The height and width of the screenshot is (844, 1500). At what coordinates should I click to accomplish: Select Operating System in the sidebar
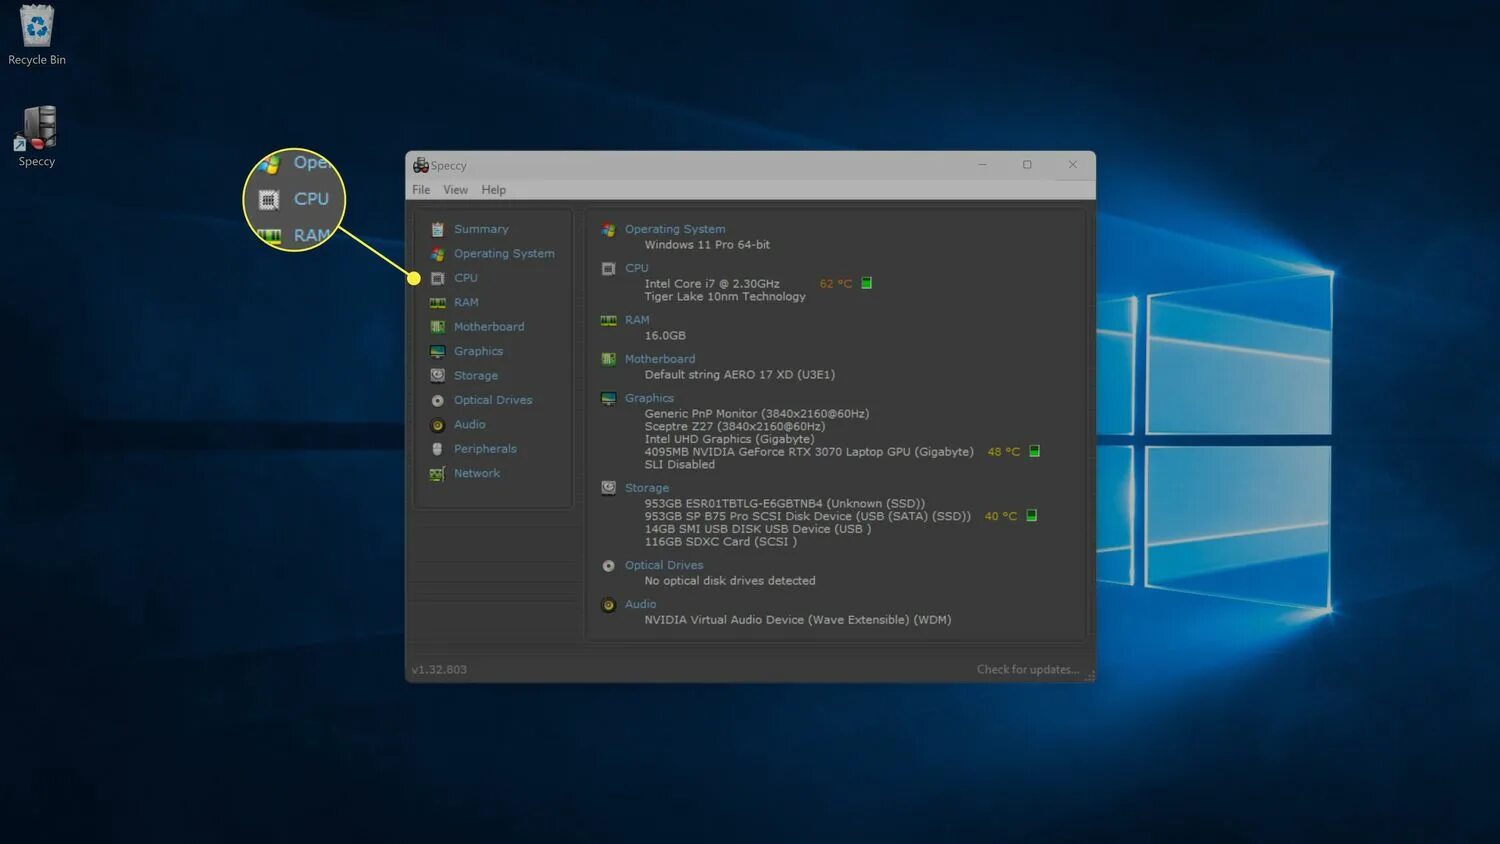tap(504, 254)
